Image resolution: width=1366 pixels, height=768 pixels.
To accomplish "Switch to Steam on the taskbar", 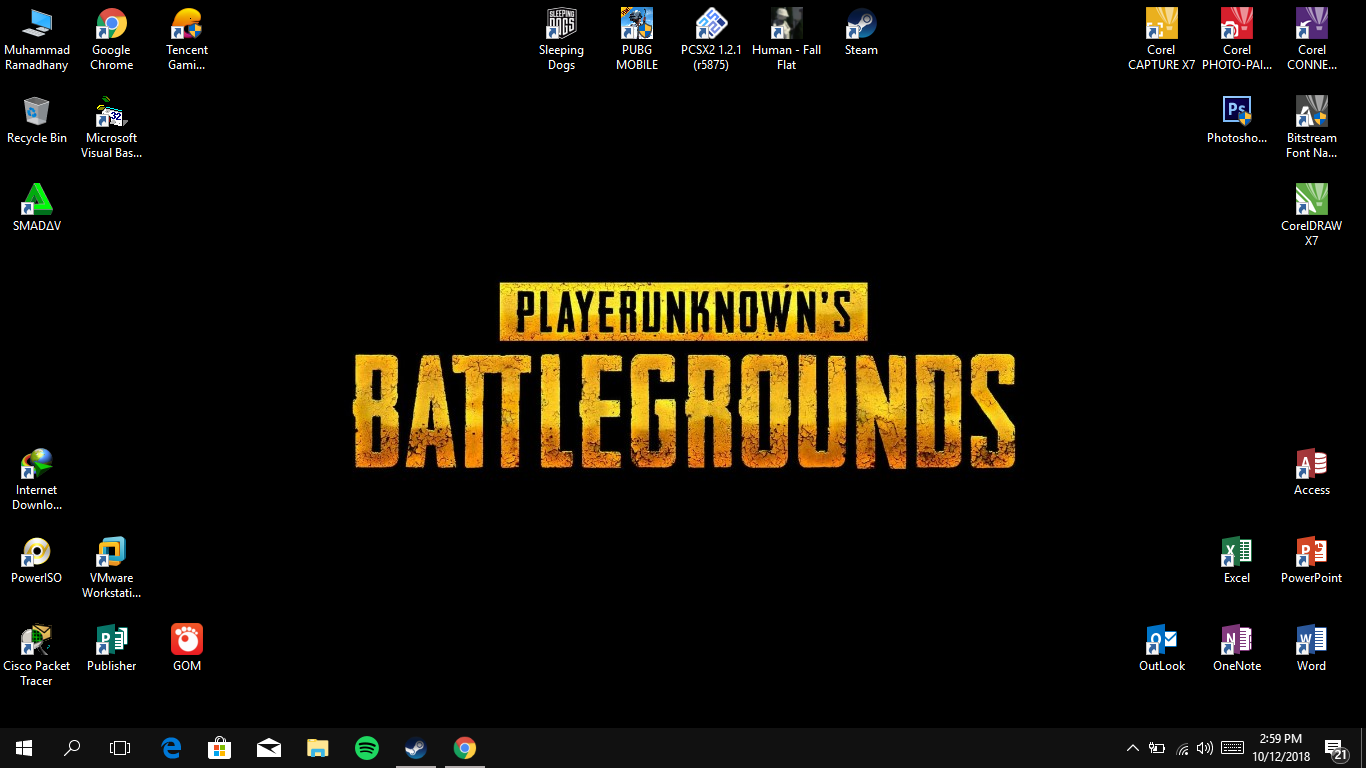I will coord(415,748).
